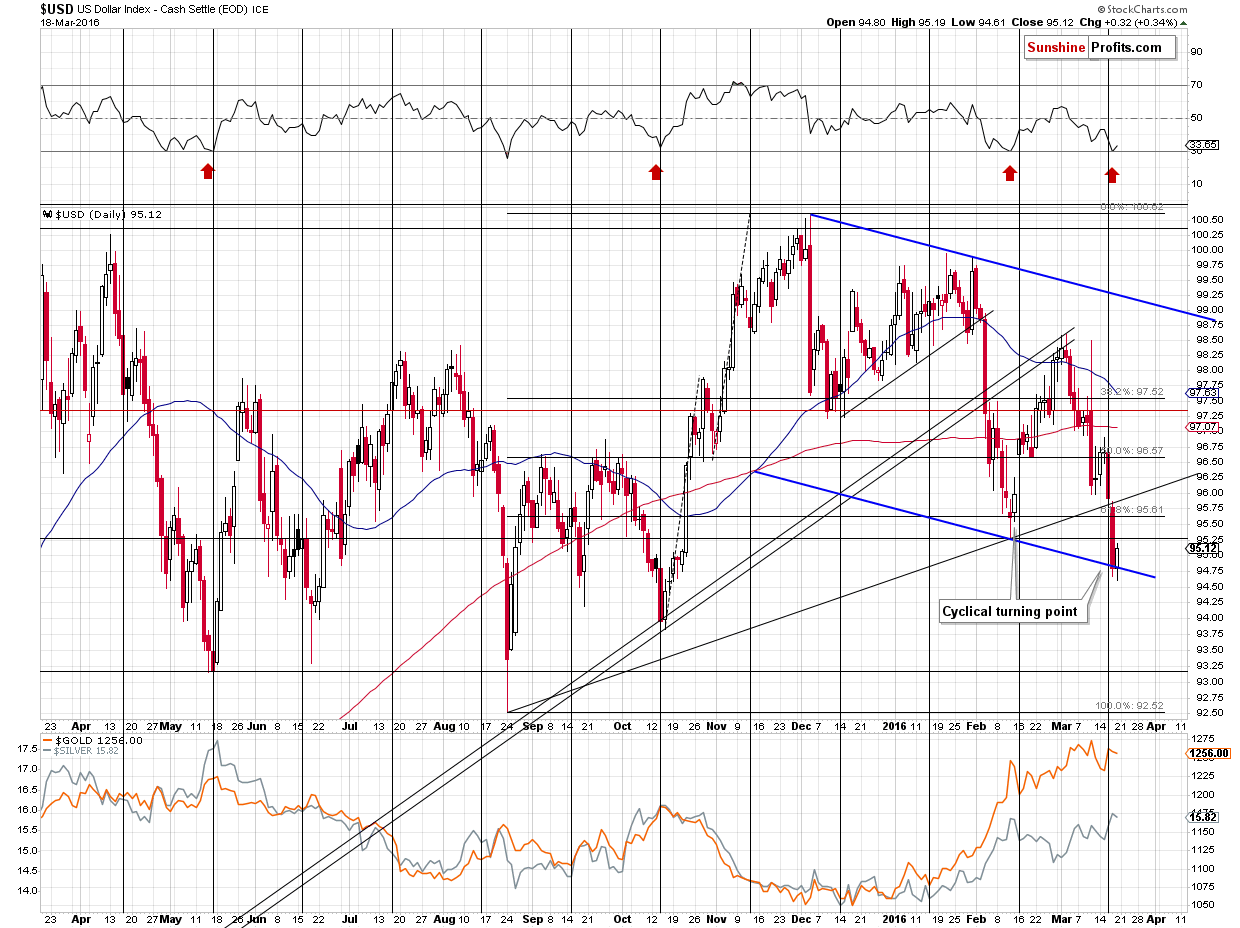
Task: Click the 'High 95.19' value
Action: point(916,23)
